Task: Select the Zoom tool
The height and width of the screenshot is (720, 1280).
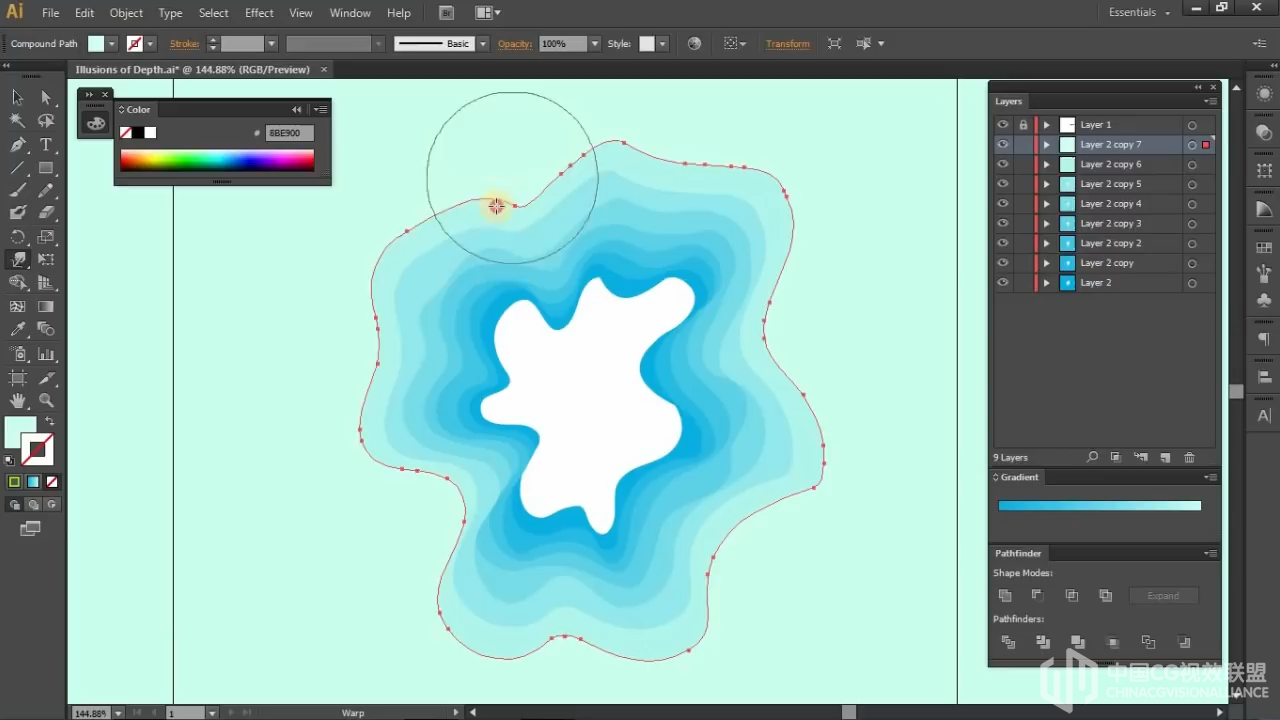Action: click(46, 401)
